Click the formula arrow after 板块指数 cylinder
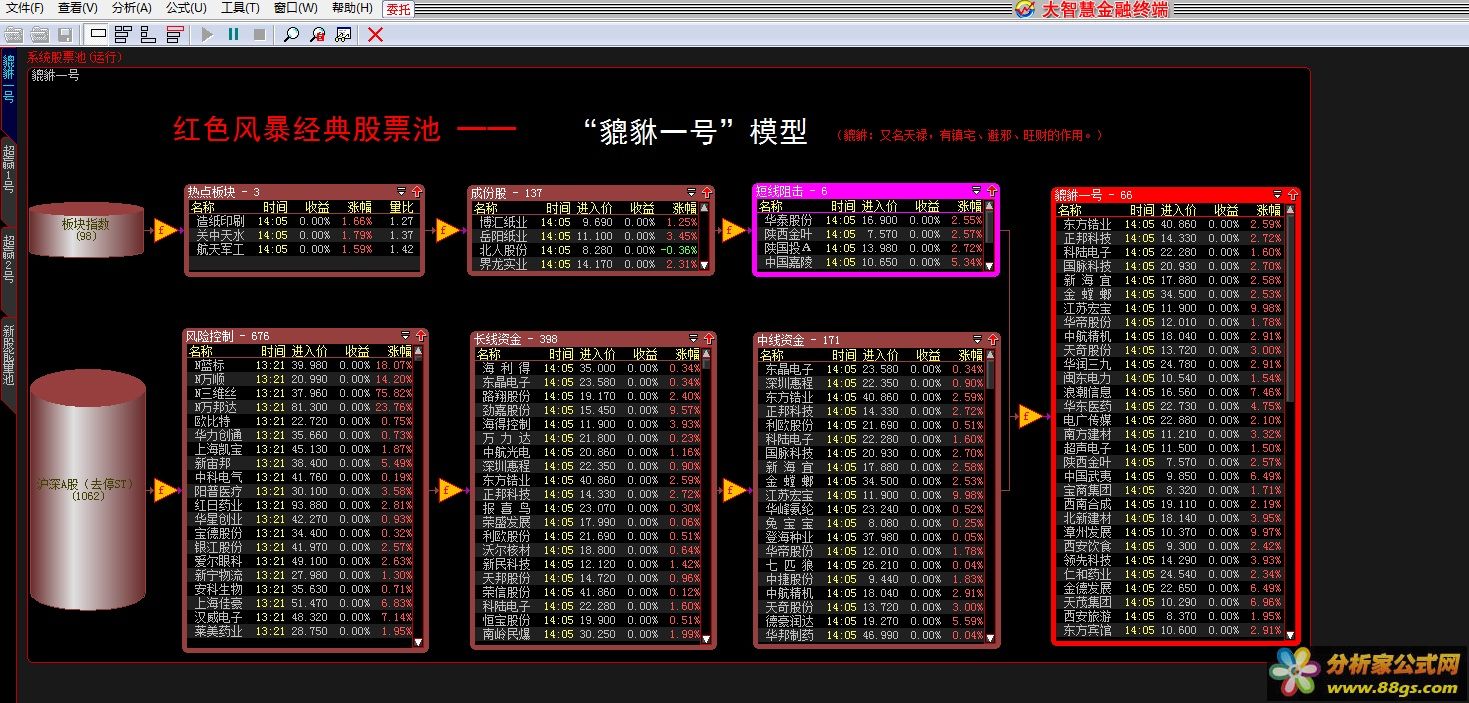 164,231
